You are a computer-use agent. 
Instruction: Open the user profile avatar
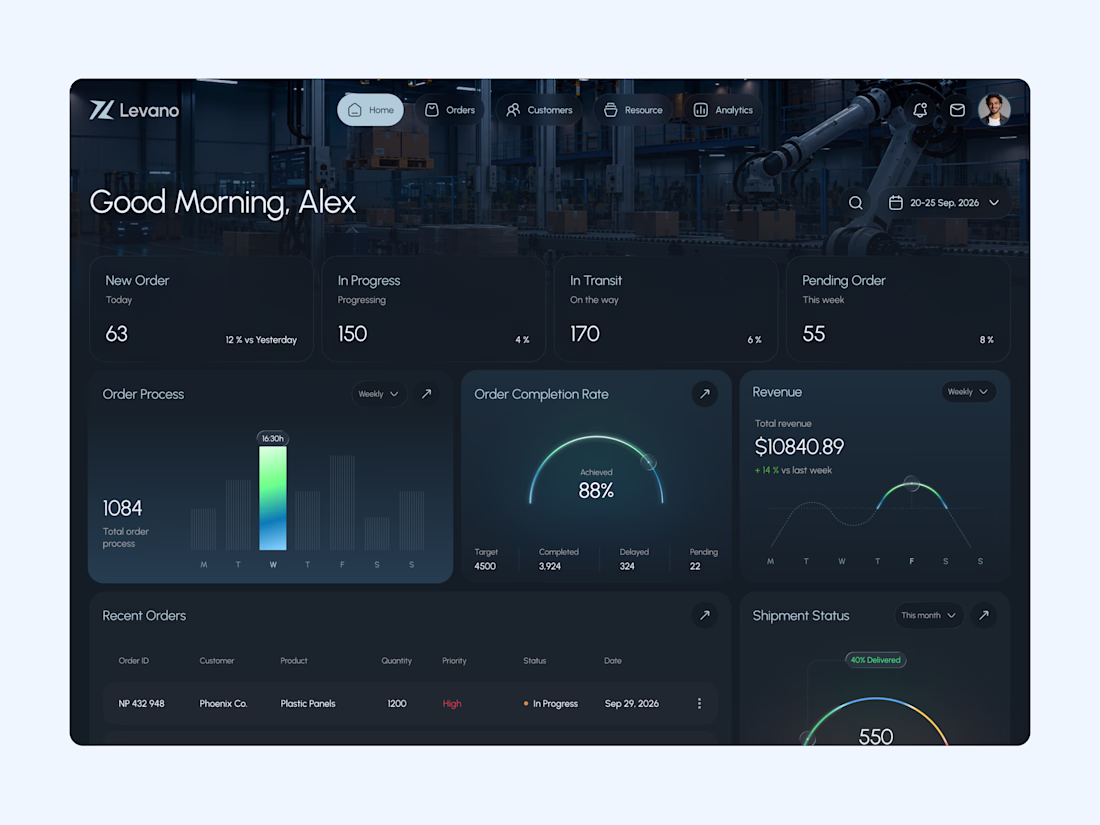[x=994, y=110]
